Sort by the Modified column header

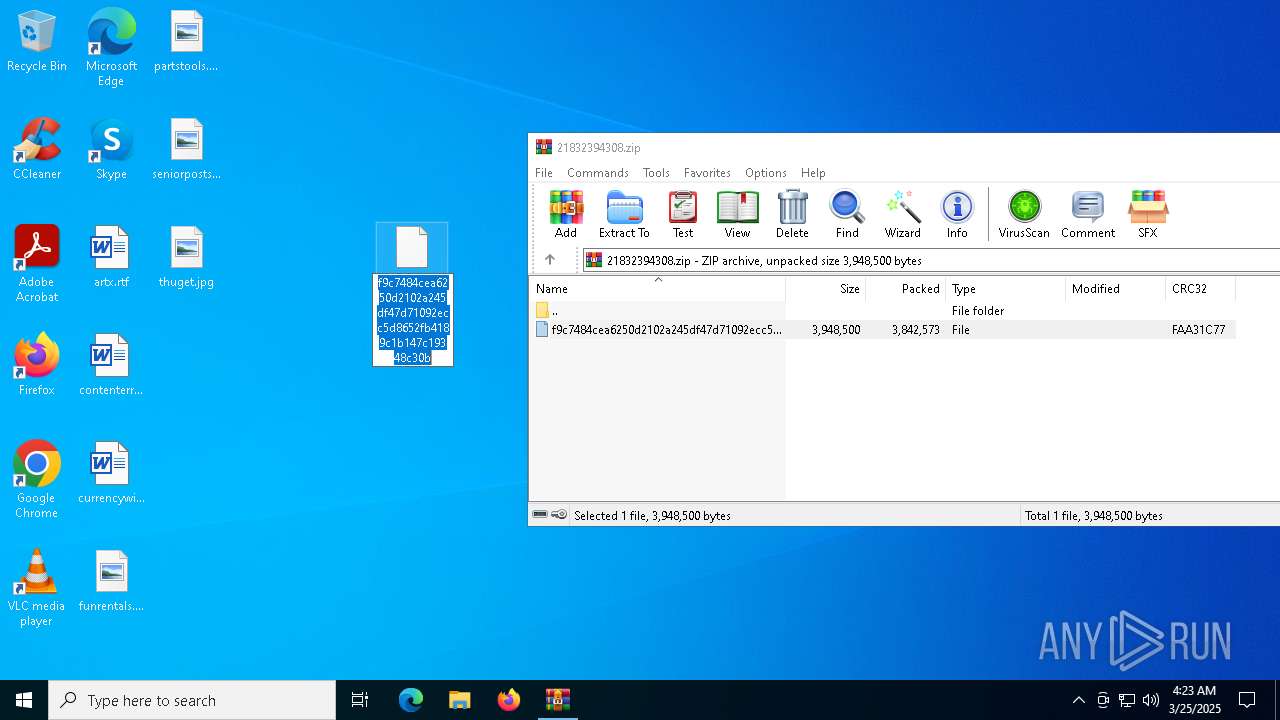click(1116, 289)
